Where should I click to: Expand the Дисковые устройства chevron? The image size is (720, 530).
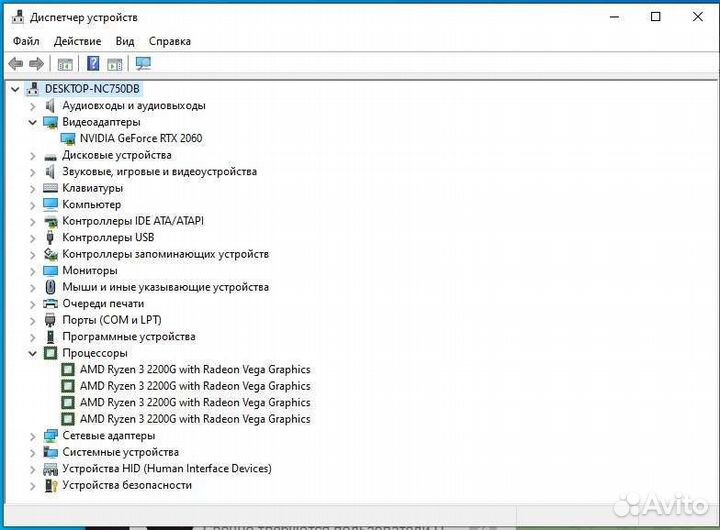pos(33,156)
